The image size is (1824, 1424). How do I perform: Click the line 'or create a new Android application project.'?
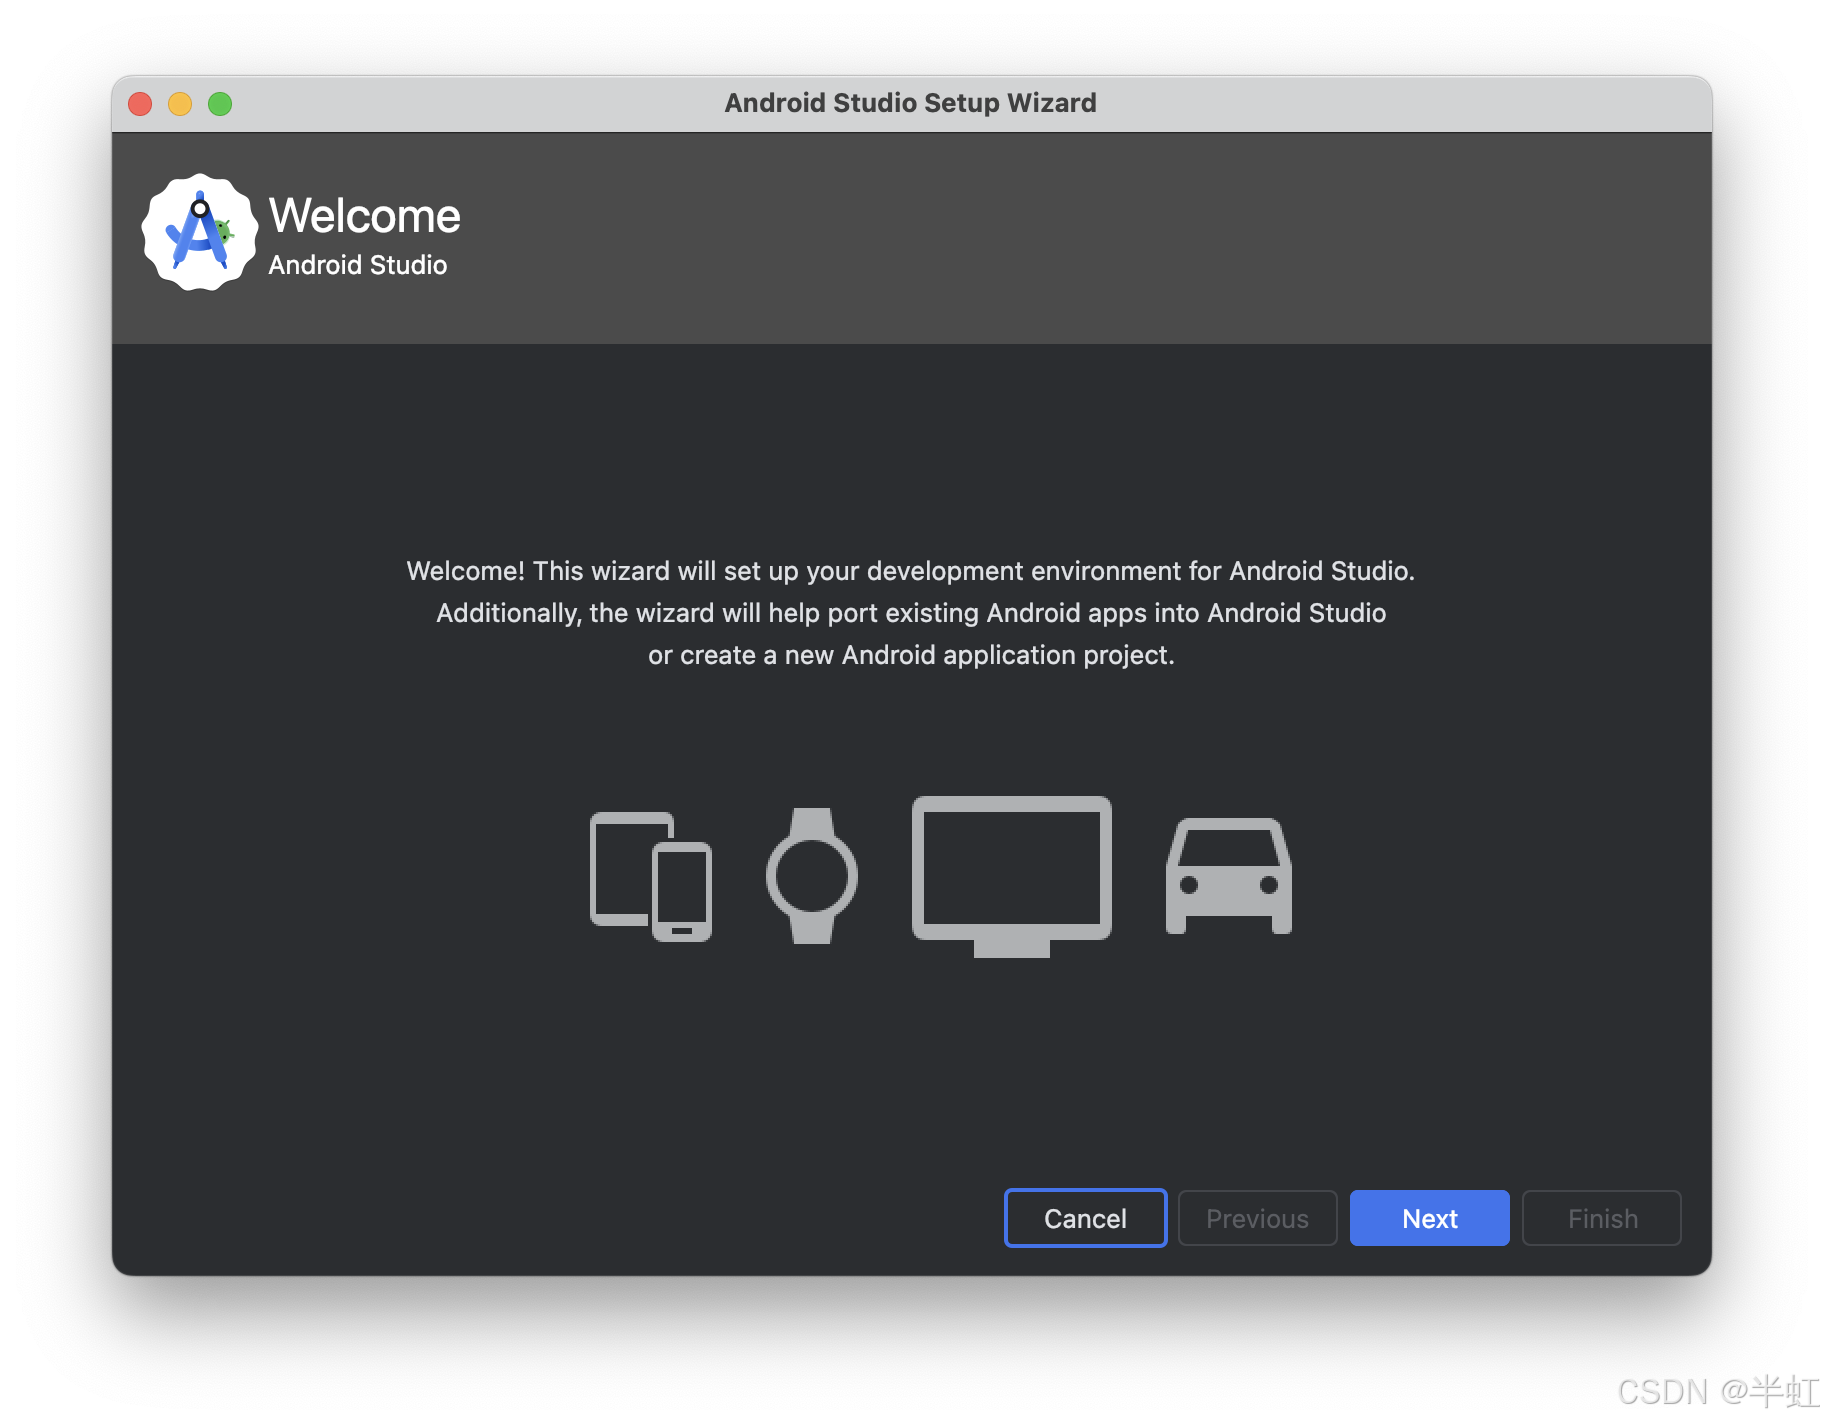911,655
